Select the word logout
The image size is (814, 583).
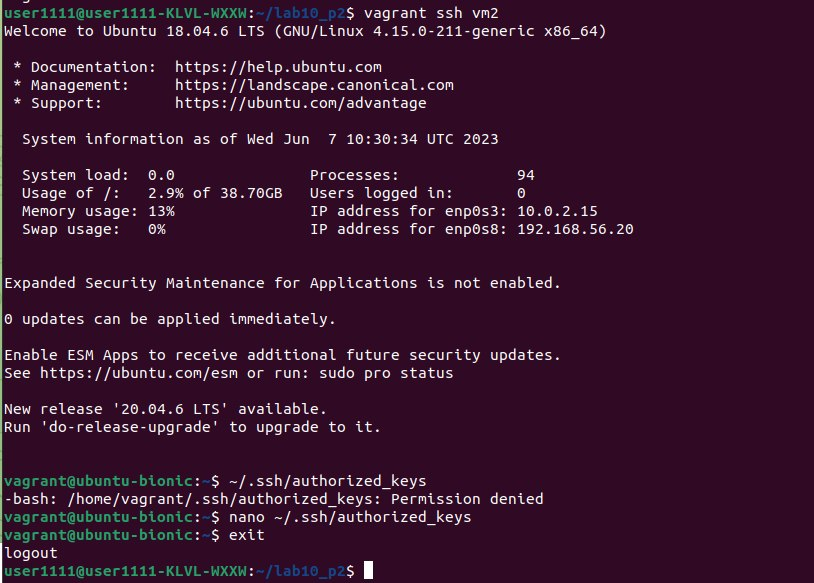(30, 553)
